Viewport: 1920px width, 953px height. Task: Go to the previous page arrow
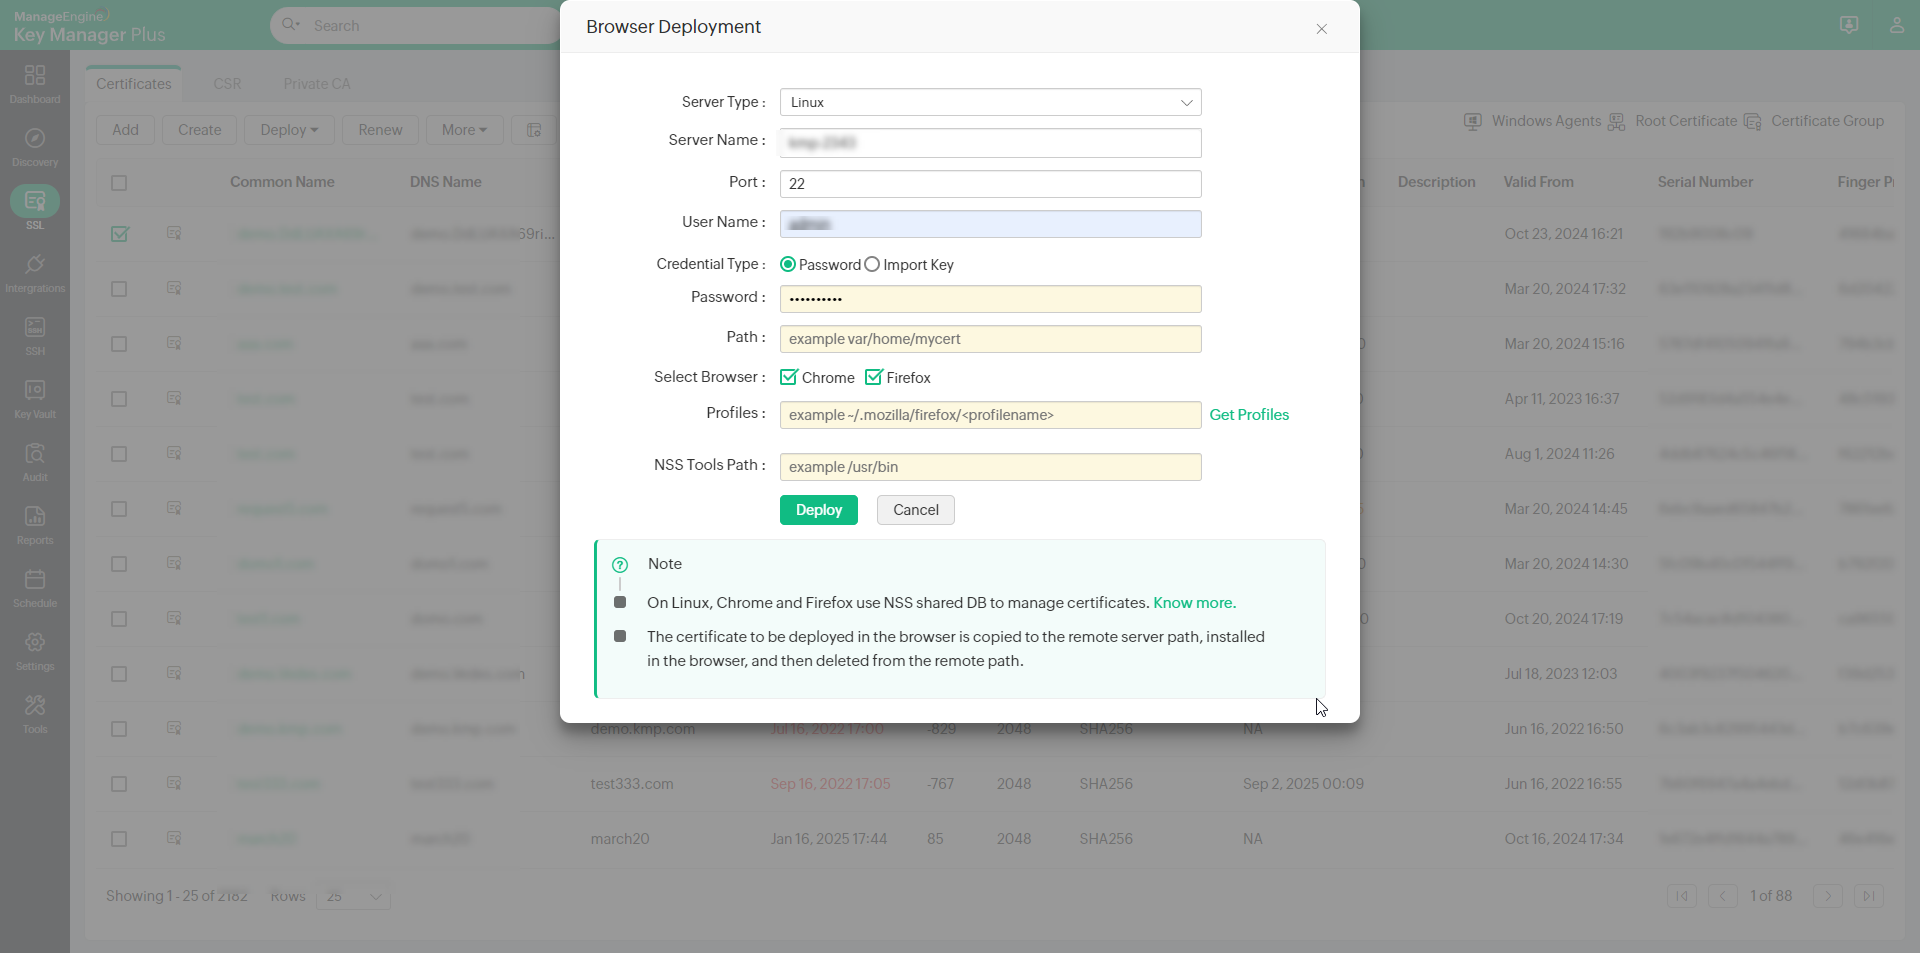[x=1723, y=896]
